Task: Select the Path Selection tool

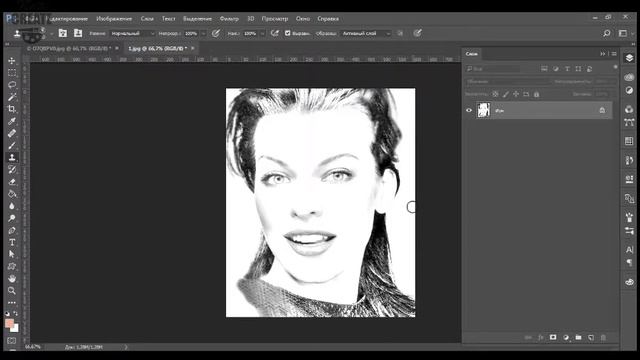Action: (x=12, y=254)
